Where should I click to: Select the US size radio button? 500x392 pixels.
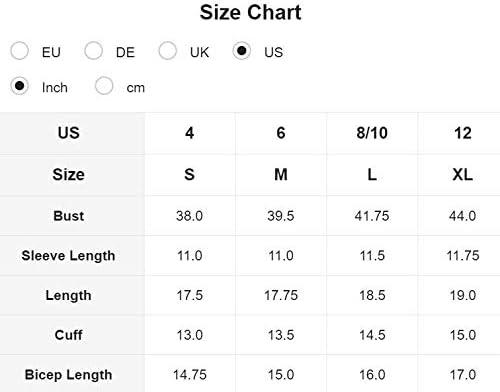(x=242, y=51)
